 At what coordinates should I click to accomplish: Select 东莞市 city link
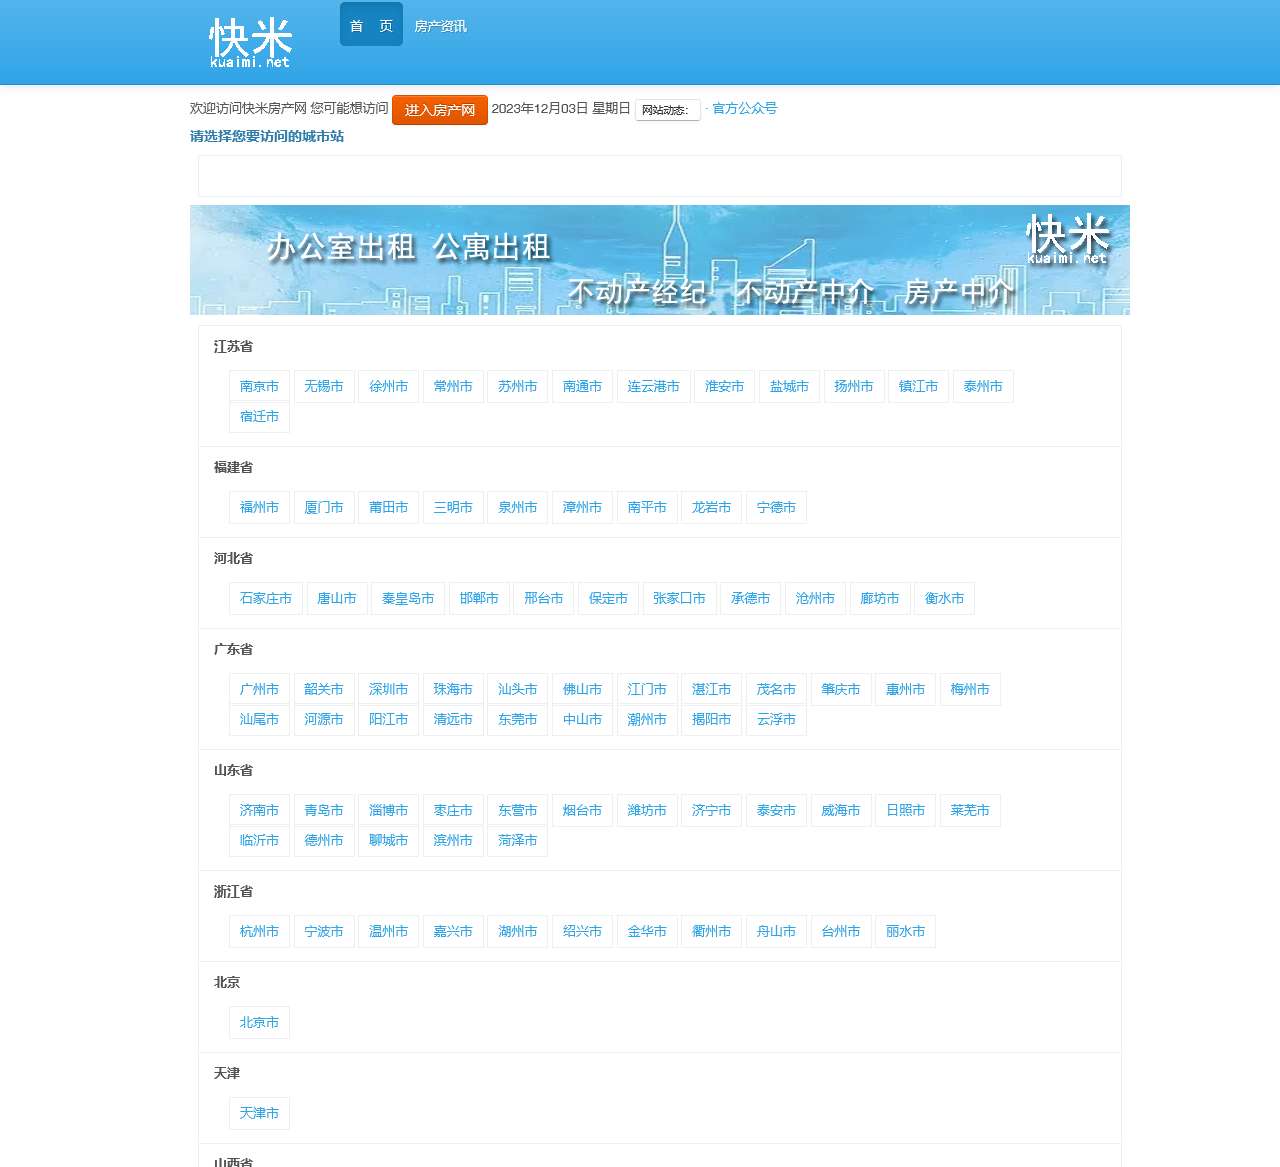517,719
